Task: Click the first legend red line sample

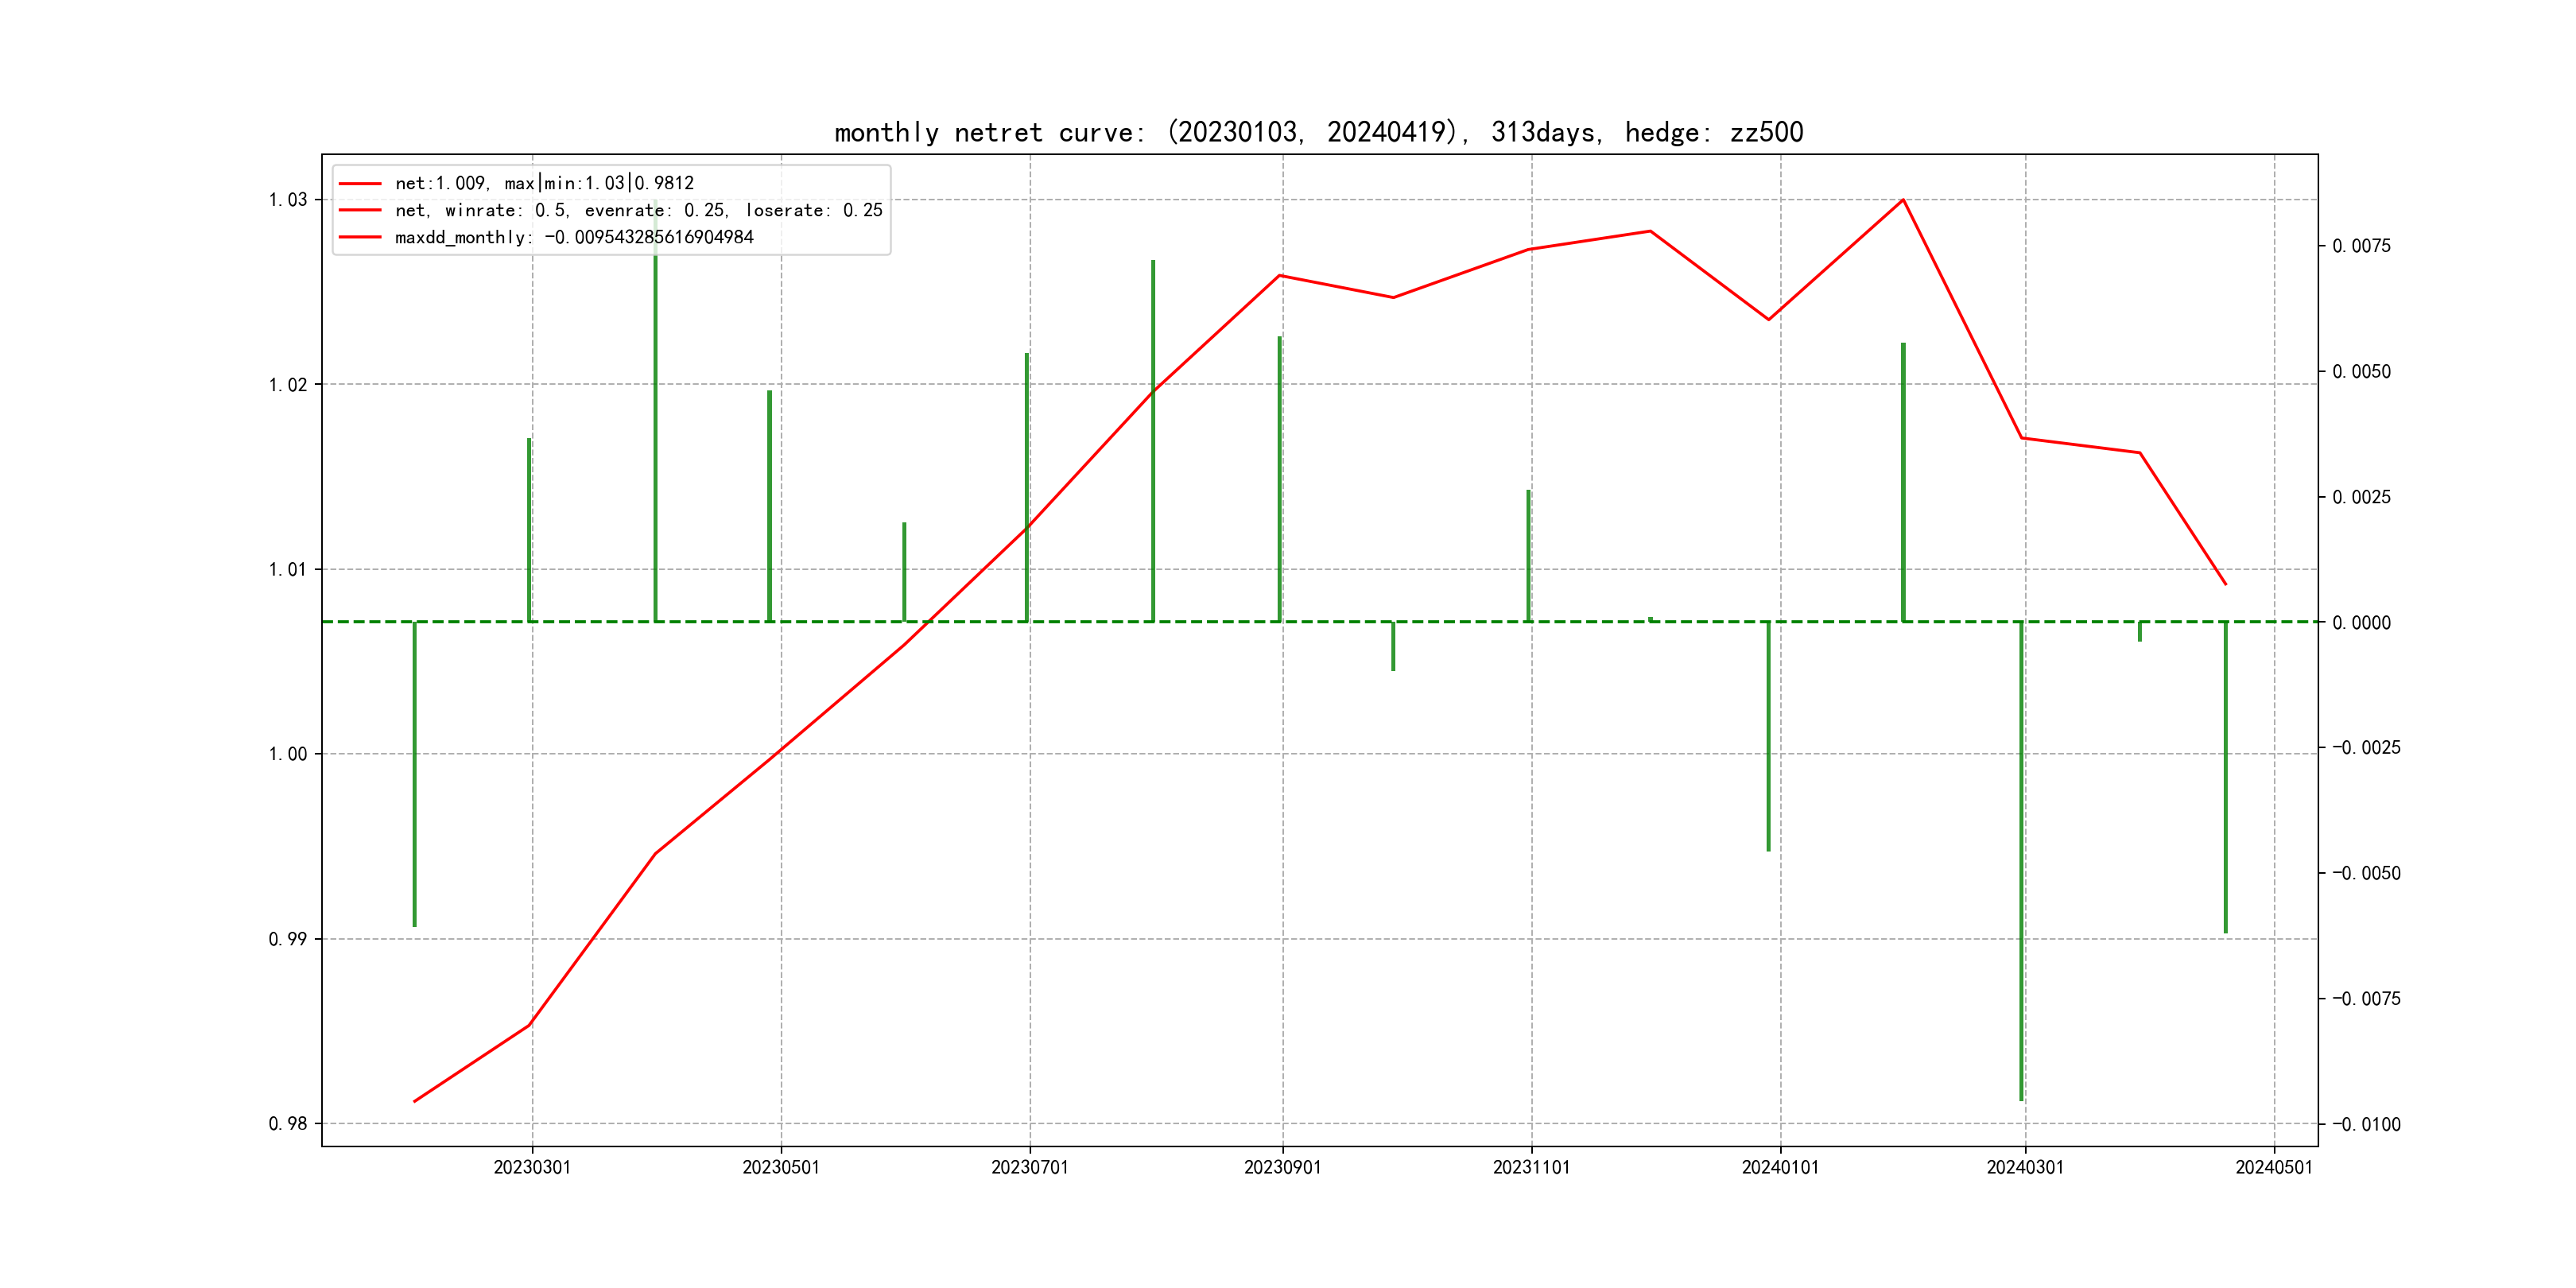Action: pyautogui.click(x=360, y=184)
